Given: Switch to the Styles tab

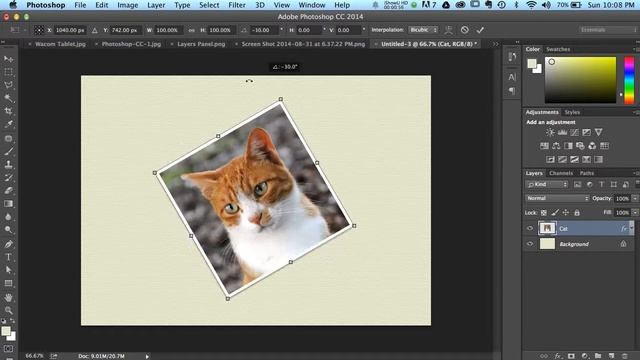Looking at the screenshot, I should [x=572, y=112].
